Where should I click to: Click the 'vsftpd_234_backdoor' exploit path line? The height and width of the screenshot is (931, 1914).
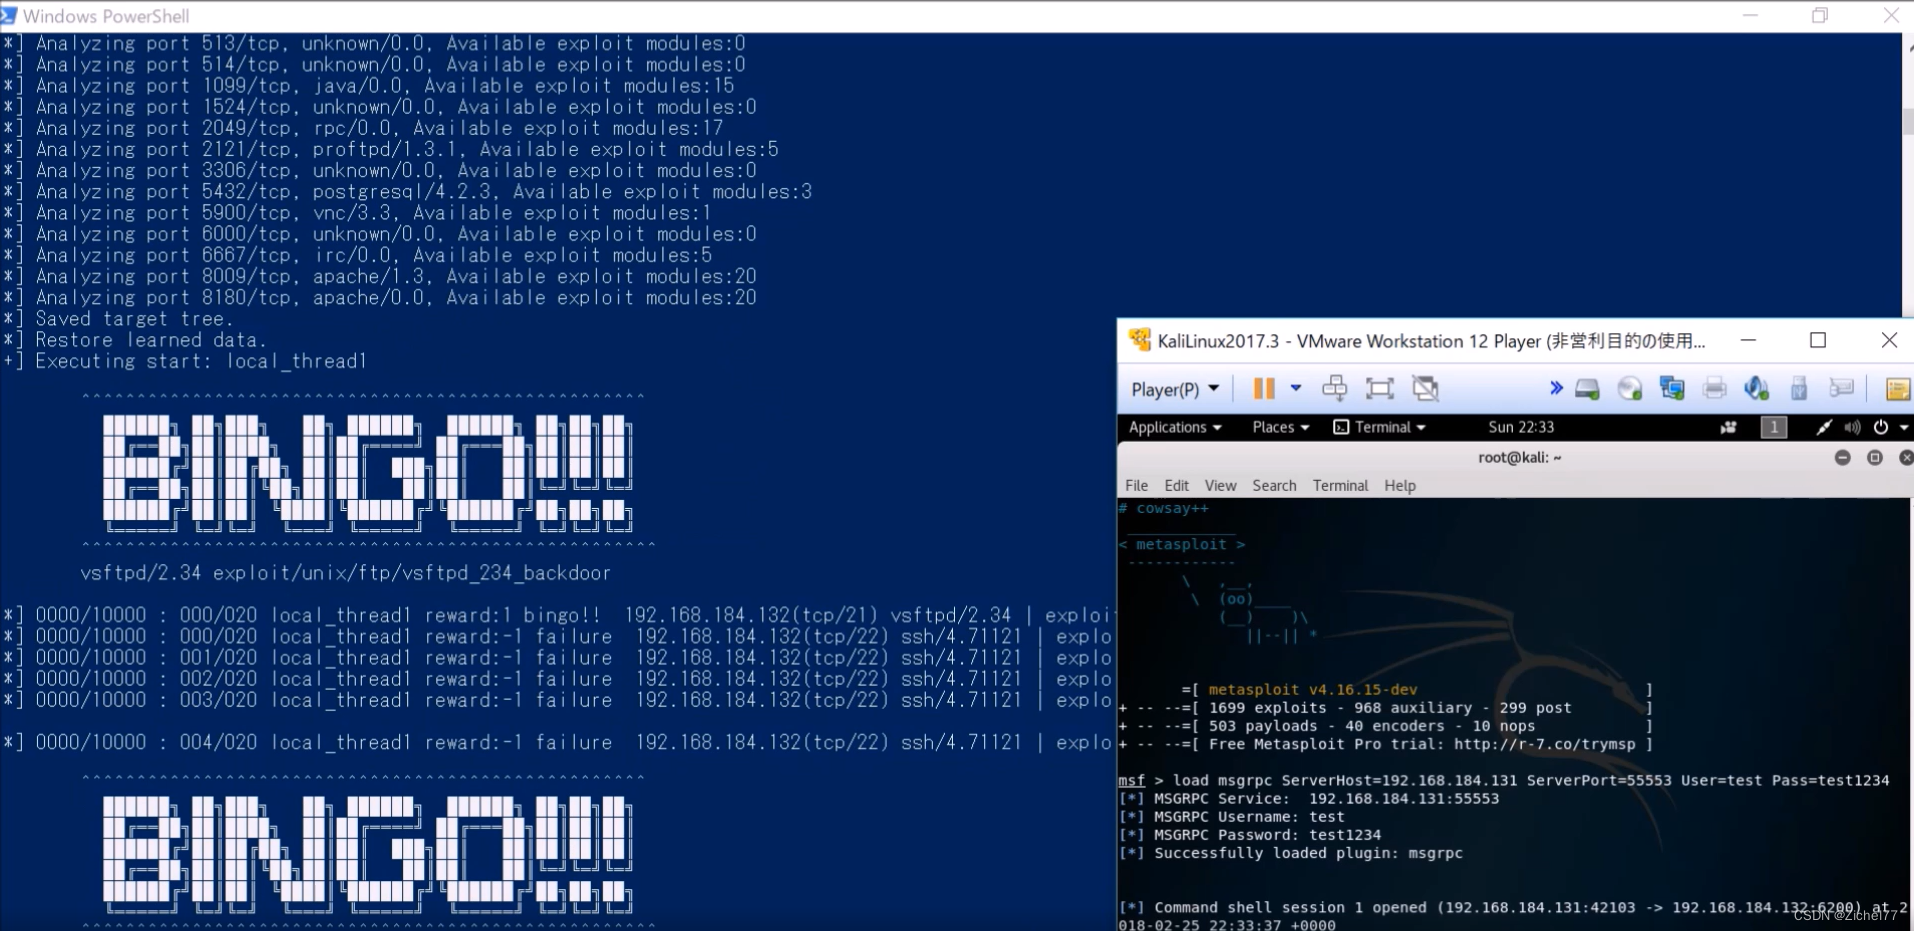(345, 573)
